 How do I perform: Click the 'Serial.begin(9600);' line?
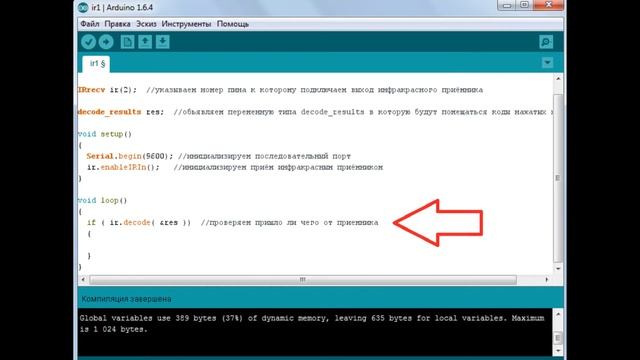click(130, 156)
